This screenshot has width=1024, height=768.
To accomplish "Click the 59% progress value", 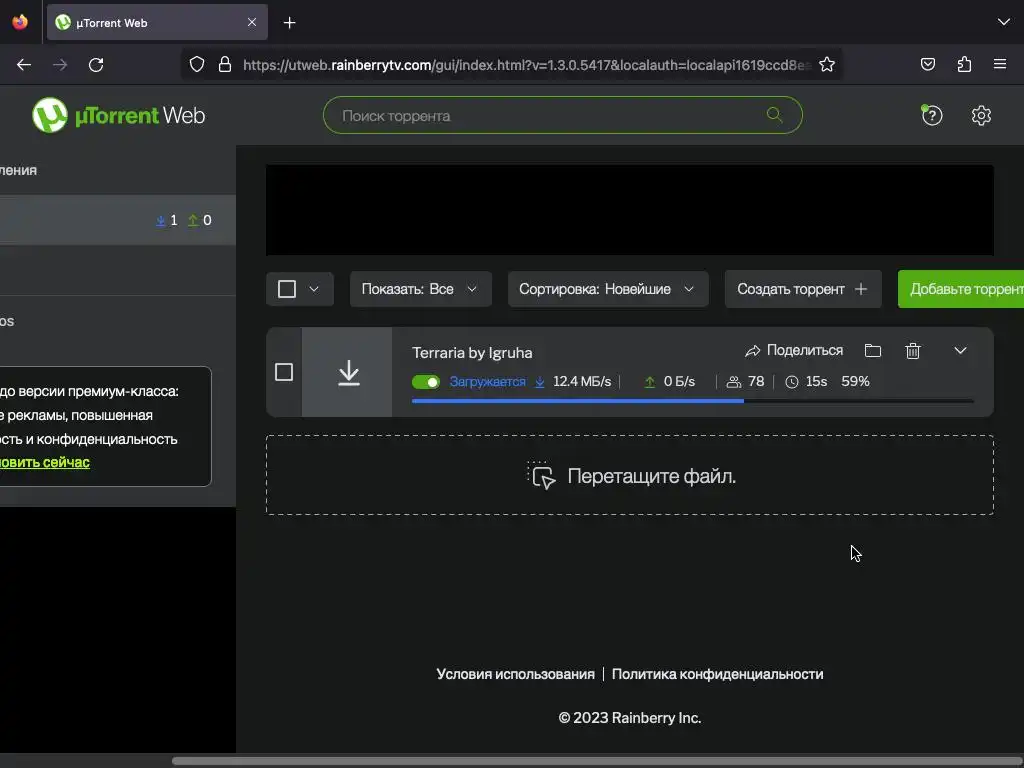I will coord(855,381).
